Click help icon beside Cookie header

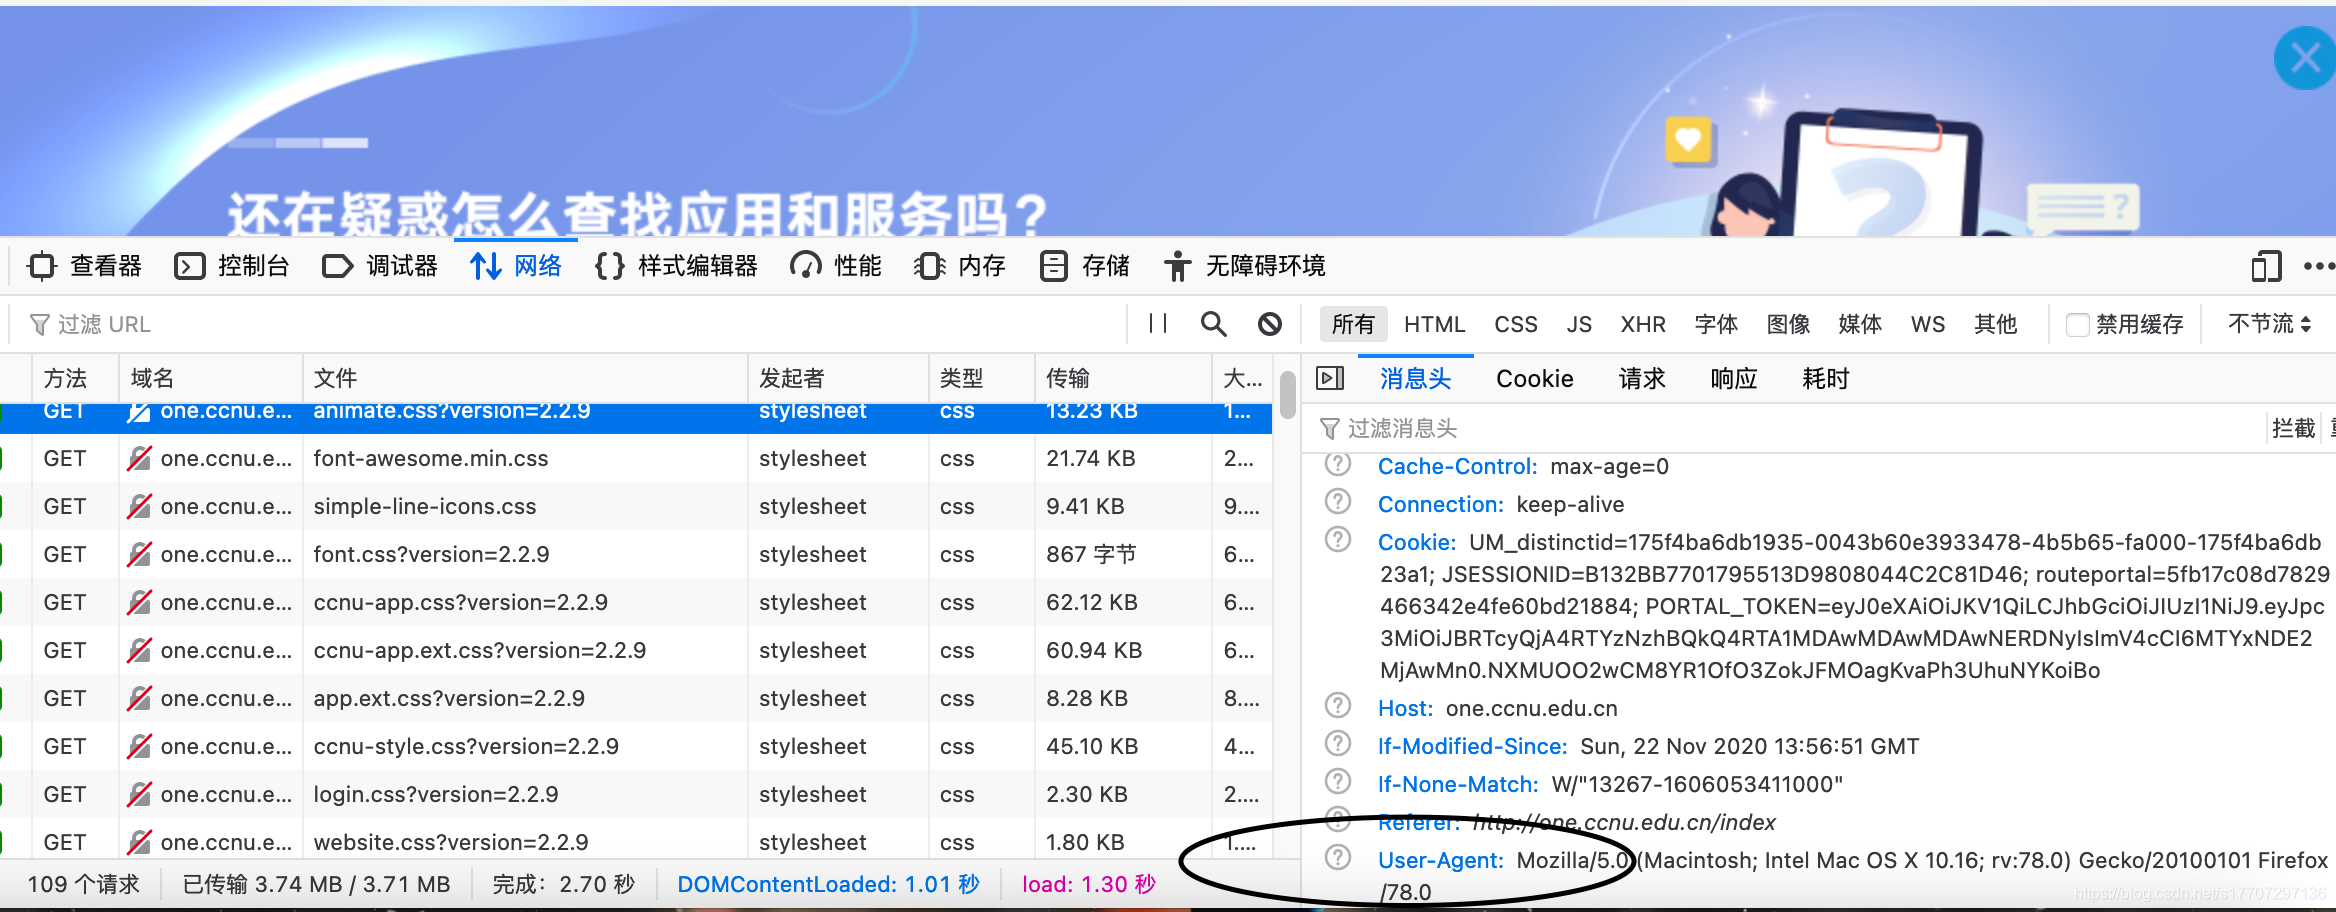[1338, 541]
